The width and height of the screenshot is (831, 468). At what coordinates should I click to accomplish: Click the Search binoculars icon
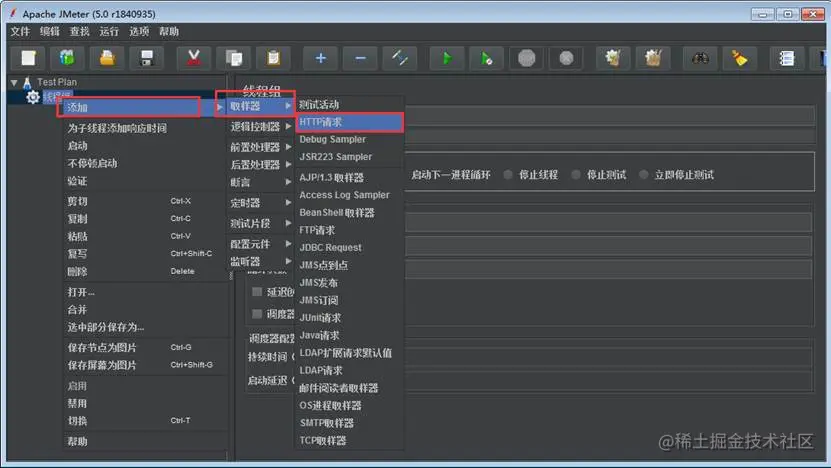tap(700, 58)
